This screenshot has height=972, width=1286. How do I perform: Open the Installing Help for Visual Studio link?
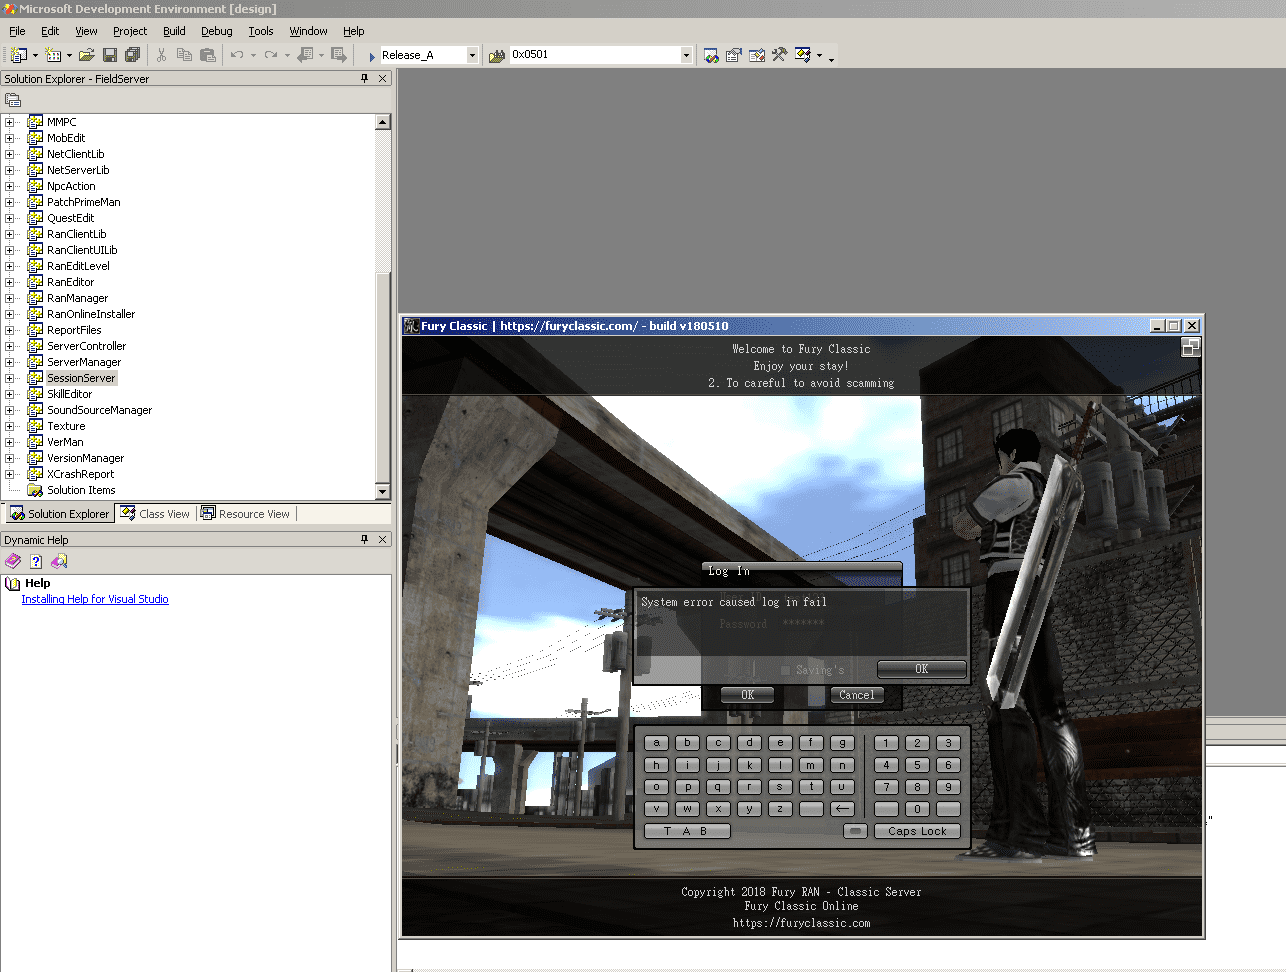95,599
